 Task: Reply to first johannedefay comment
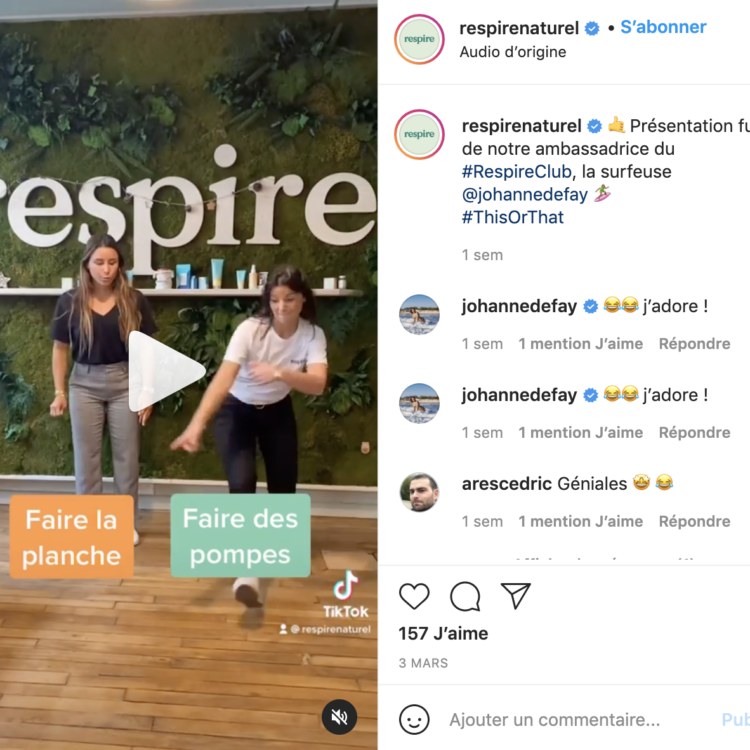point(695,343)
